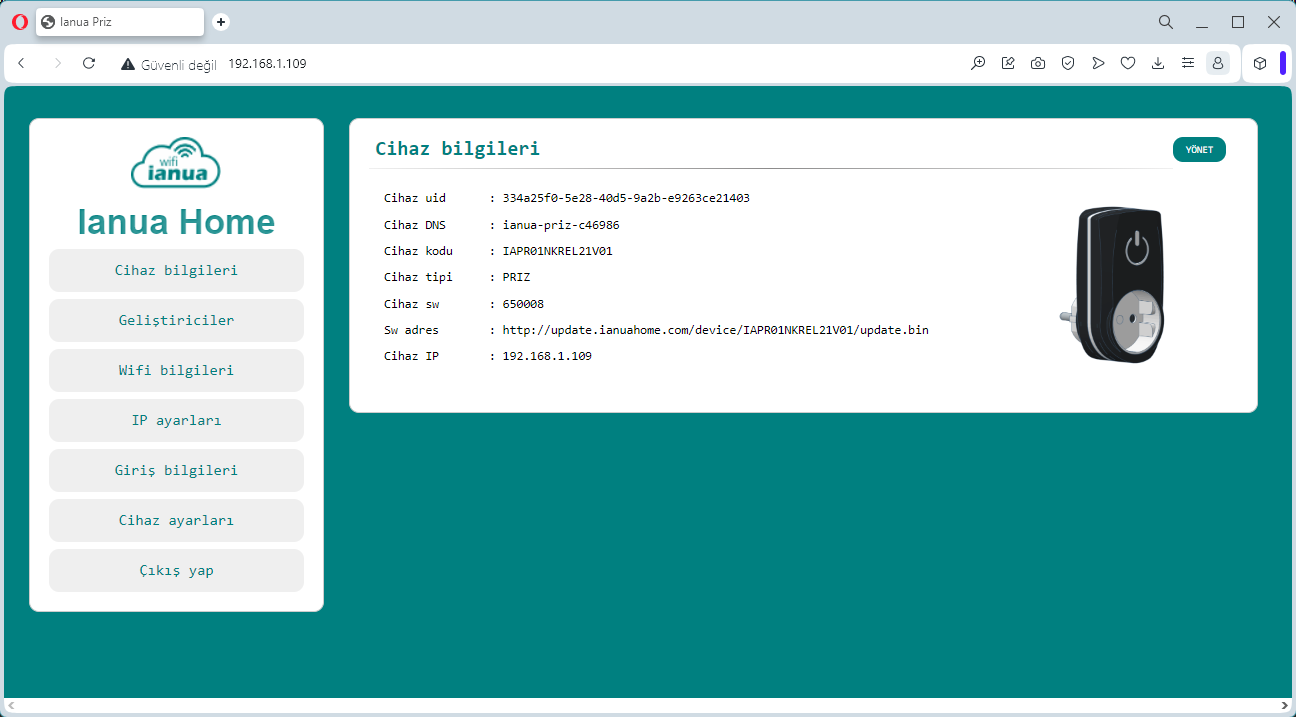The height and width of the screenshot is (717, 1296).
Task: Open the Opera menu logo
Action: pyautogui.click(x=20, y=22)
